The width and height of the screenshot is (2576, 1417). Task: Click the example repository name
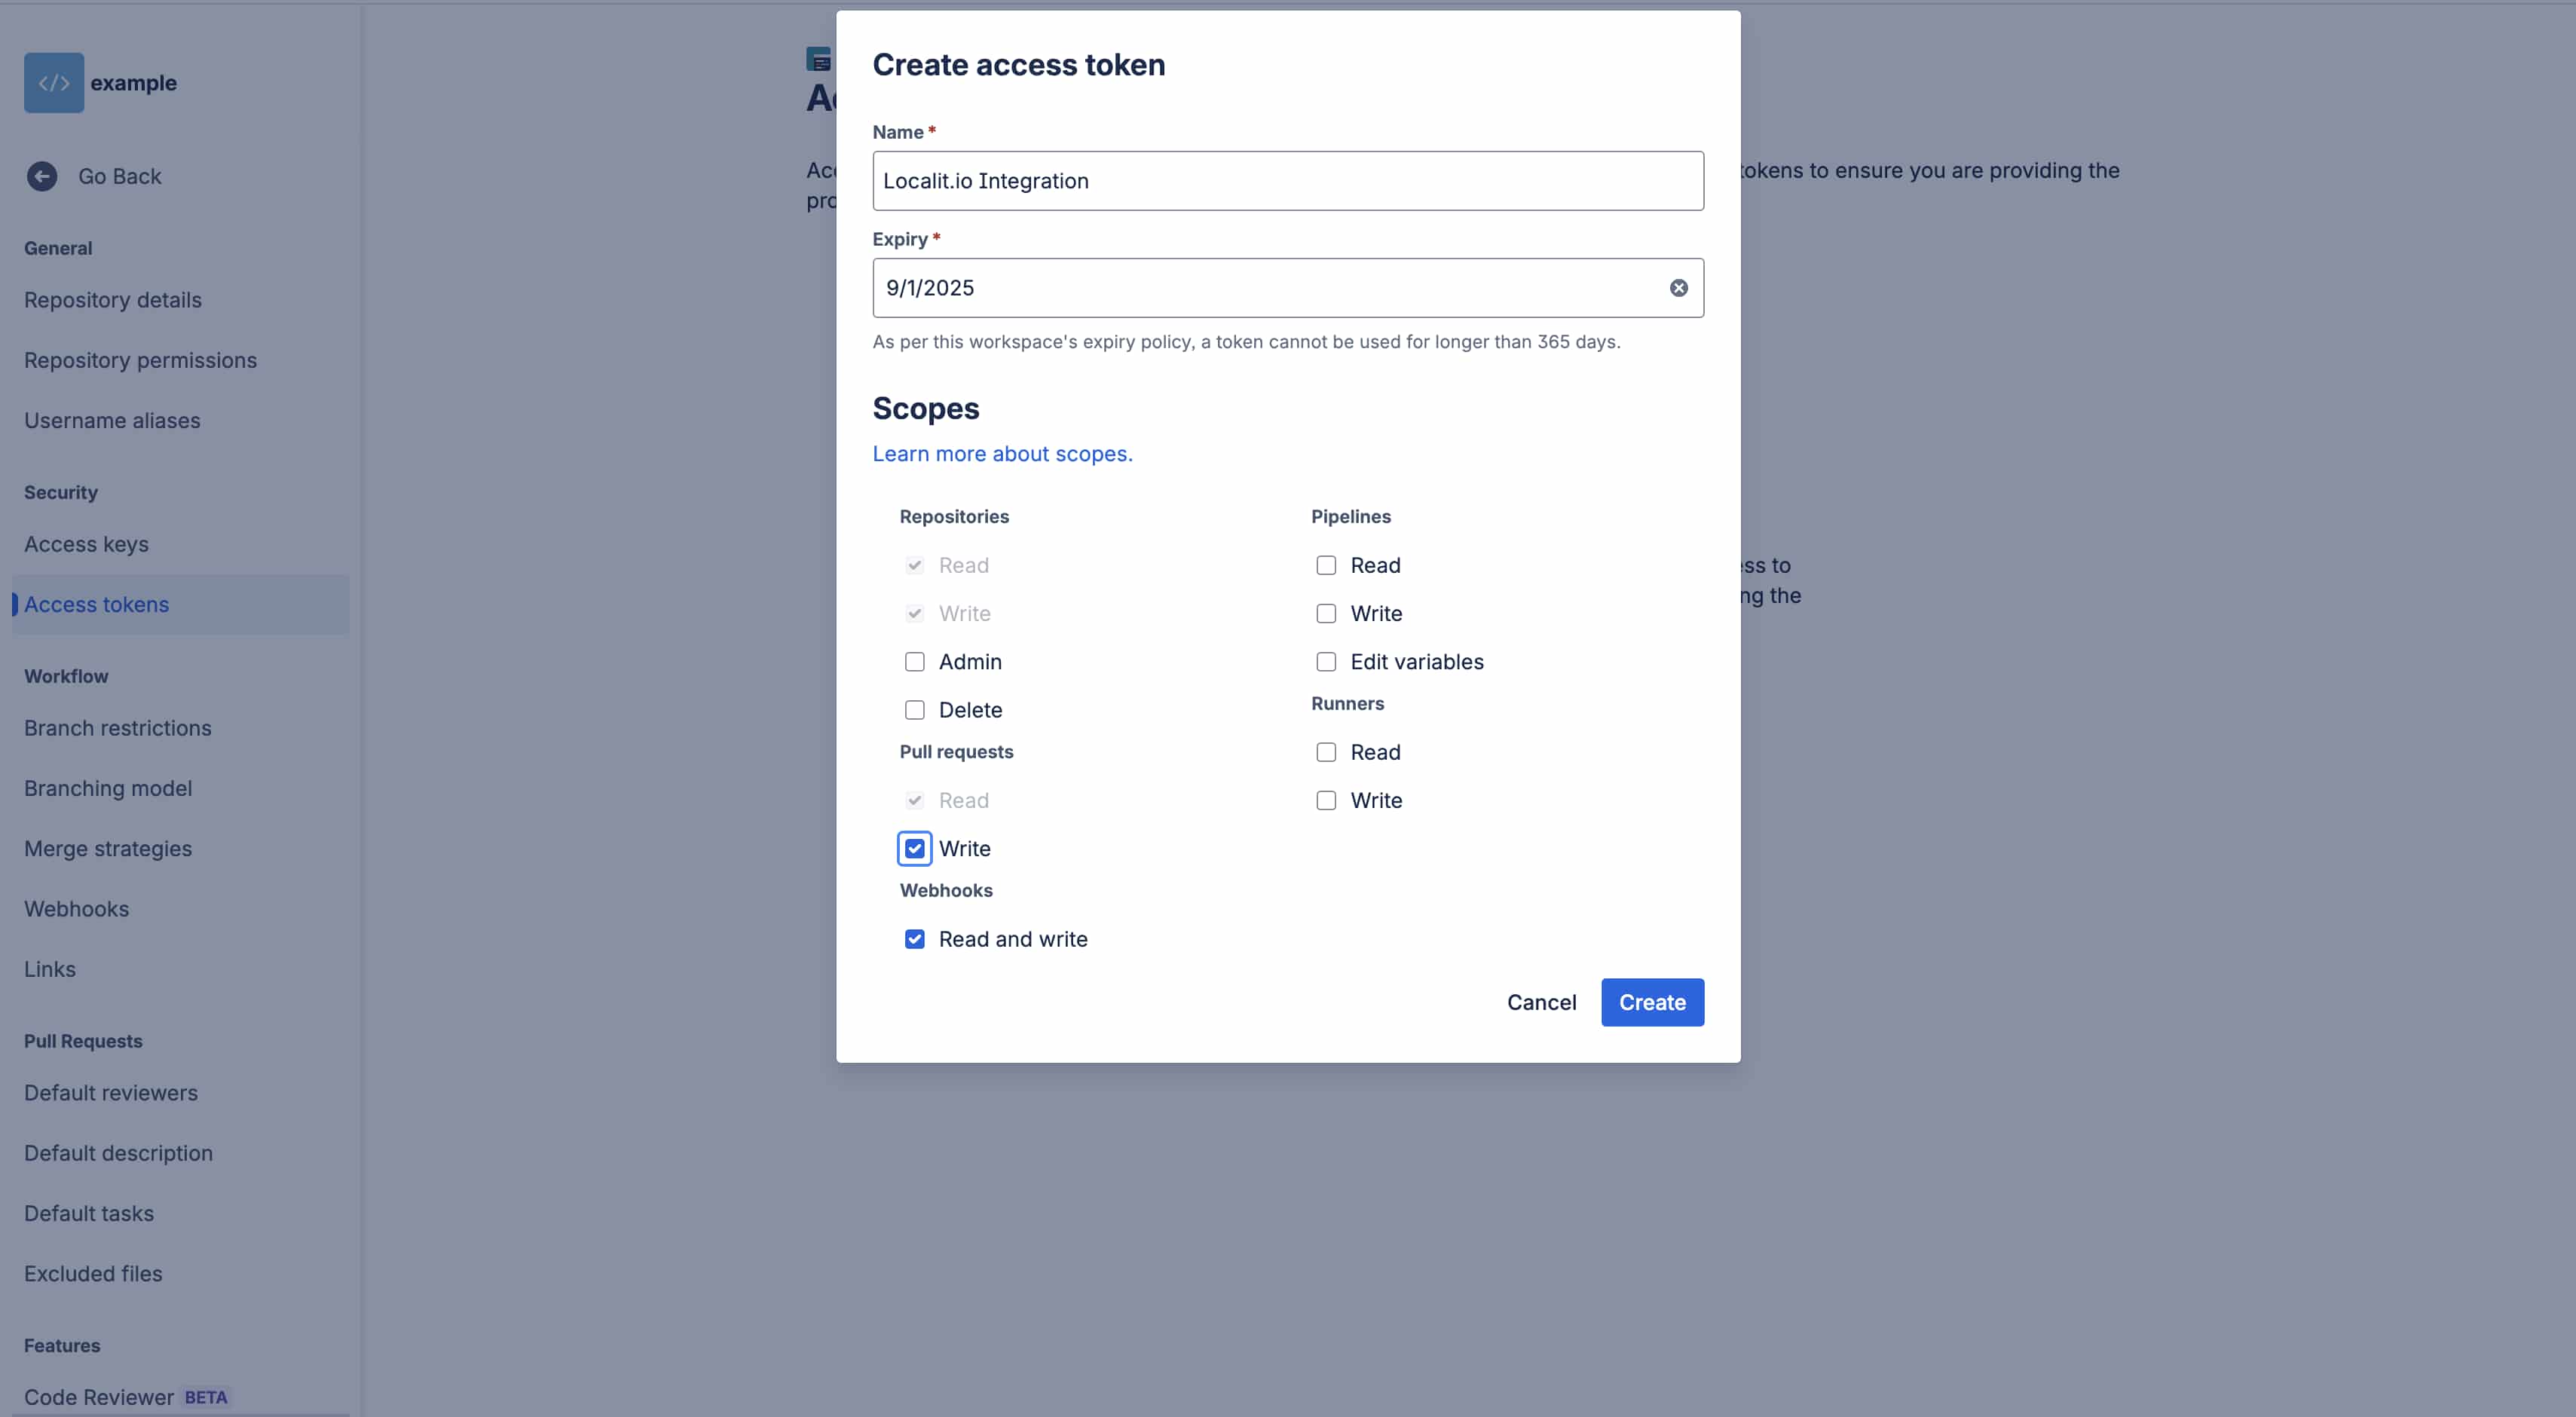click(x=133, y=83)
